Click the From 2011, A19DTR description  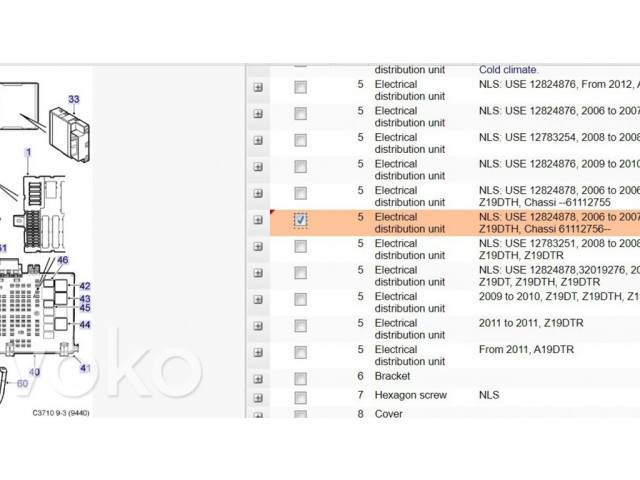(527, 349)
